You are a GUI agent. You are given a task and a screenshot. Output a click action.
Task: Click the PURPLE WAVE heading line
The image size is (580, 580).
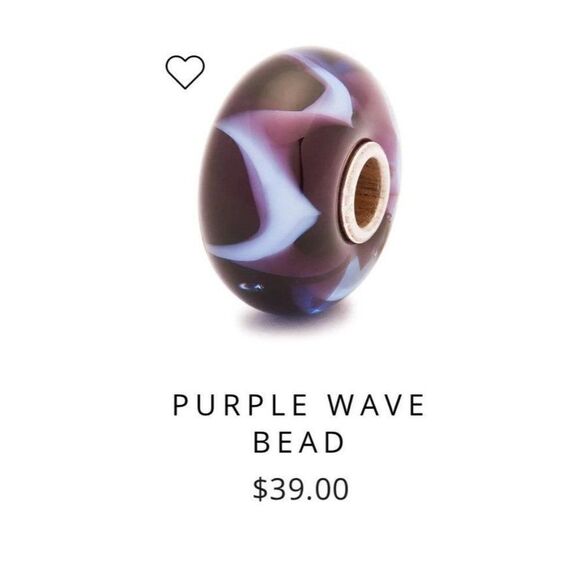[299, 405]
